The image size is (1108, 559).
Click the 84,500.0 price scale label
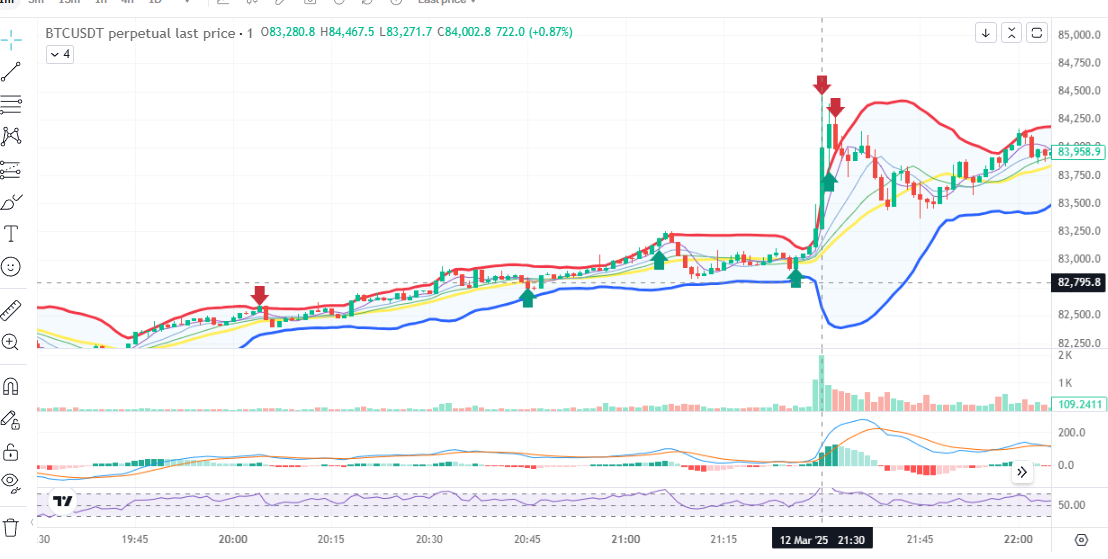[x=1078, y=90]
